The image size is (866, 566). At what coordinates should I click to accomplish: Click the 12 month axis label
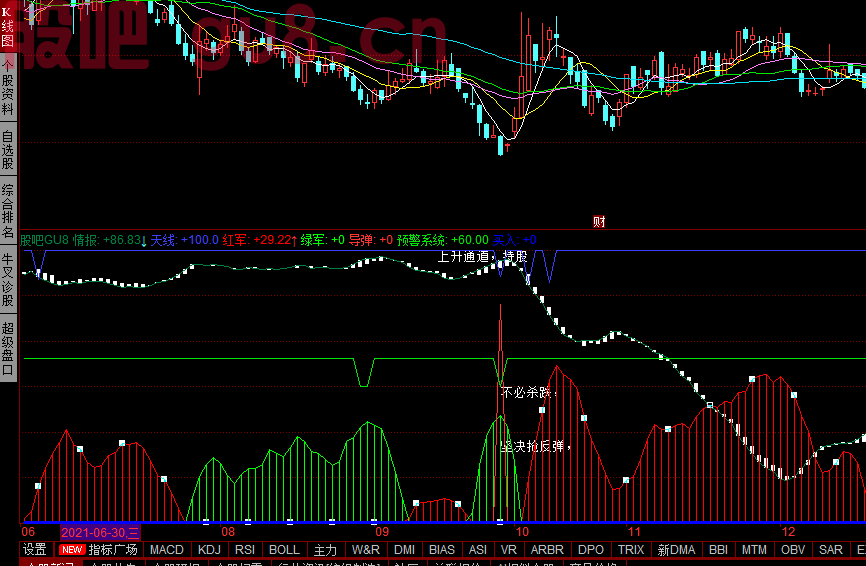pyautogui.click(x=788, y=532)
